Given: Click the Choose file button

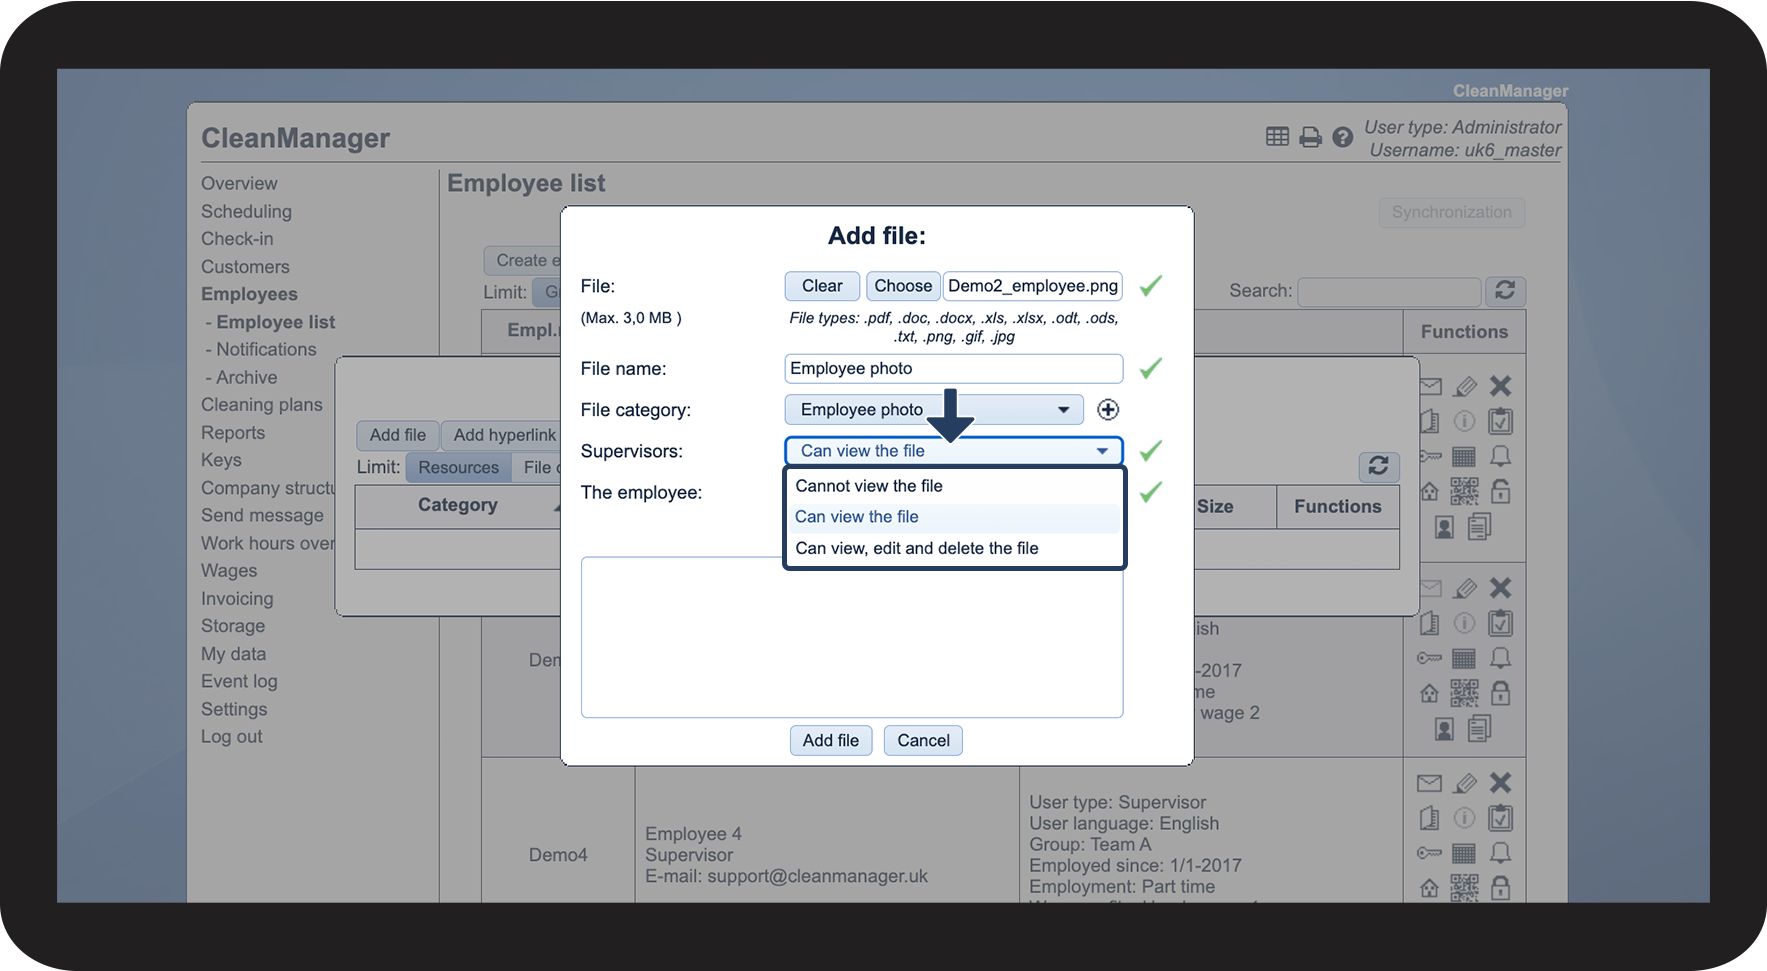Looking at the screenshot, I should (x=903, y=286).
